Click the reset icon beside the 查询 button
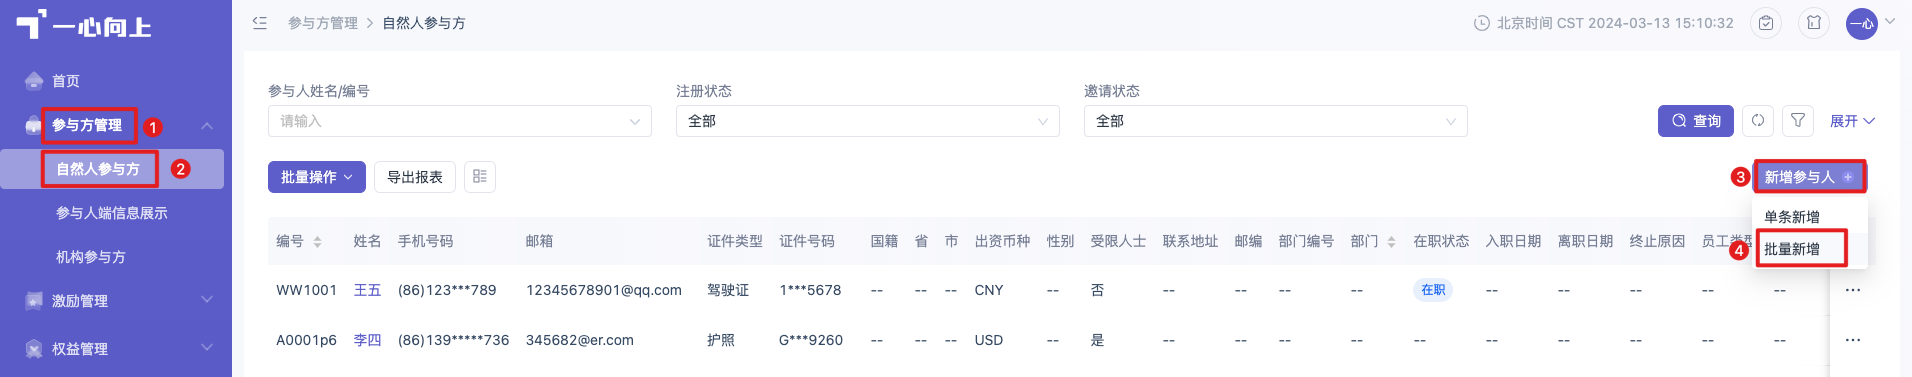 pos(1758,121)
